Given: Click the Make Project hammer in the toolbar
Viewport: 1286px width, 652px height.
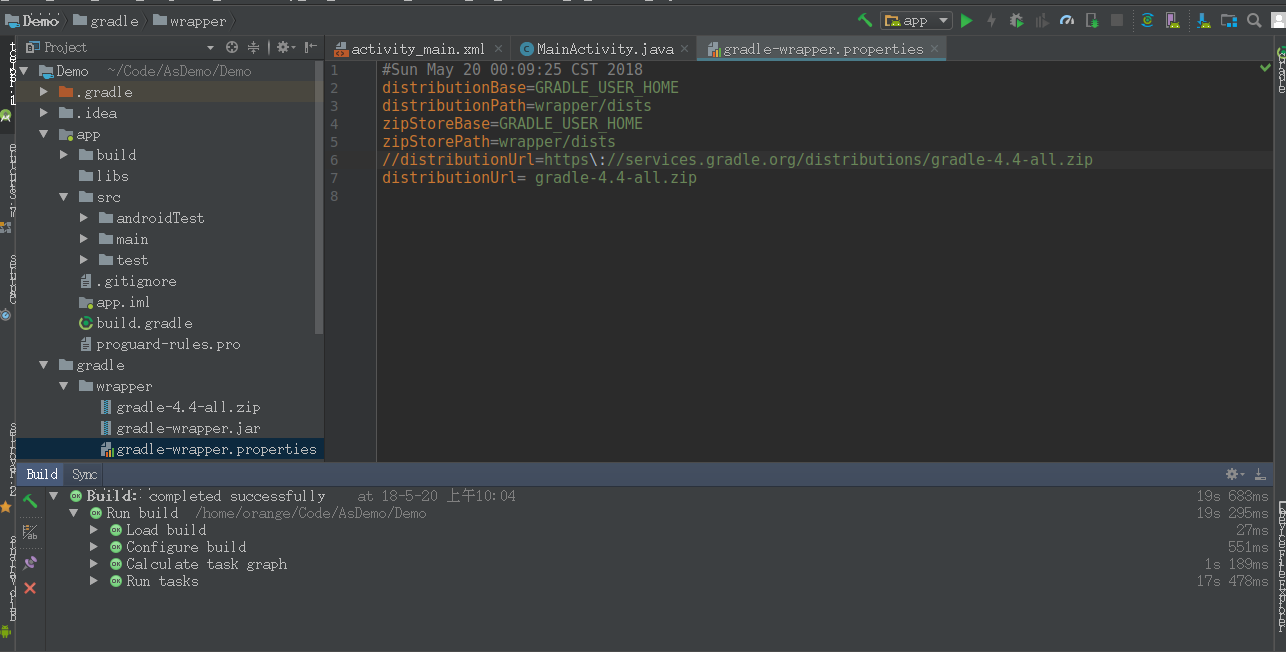Looking at the screenshot, I should (865, 20).
